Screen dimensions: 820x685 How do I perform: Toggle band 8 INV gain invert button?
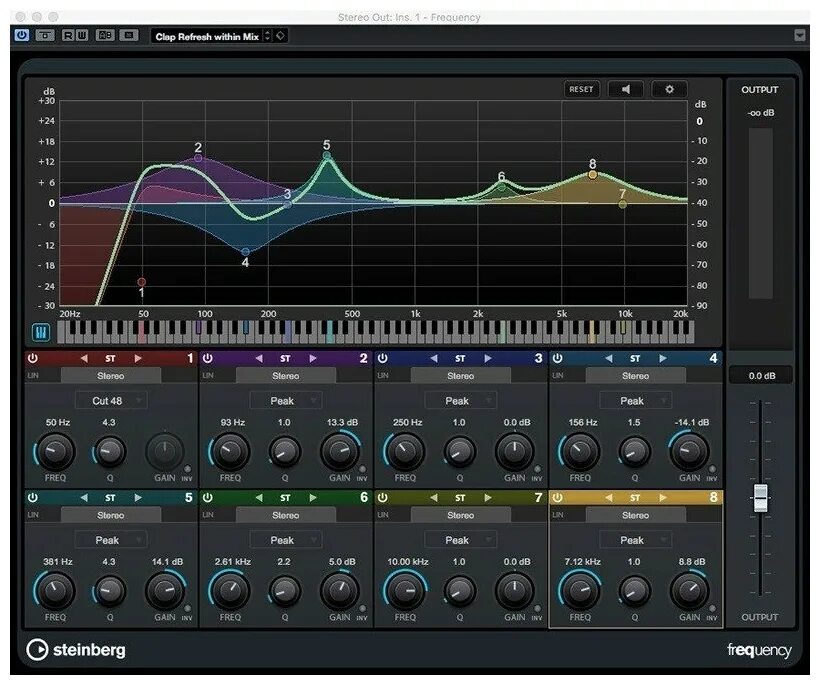(x=712, y=609)
